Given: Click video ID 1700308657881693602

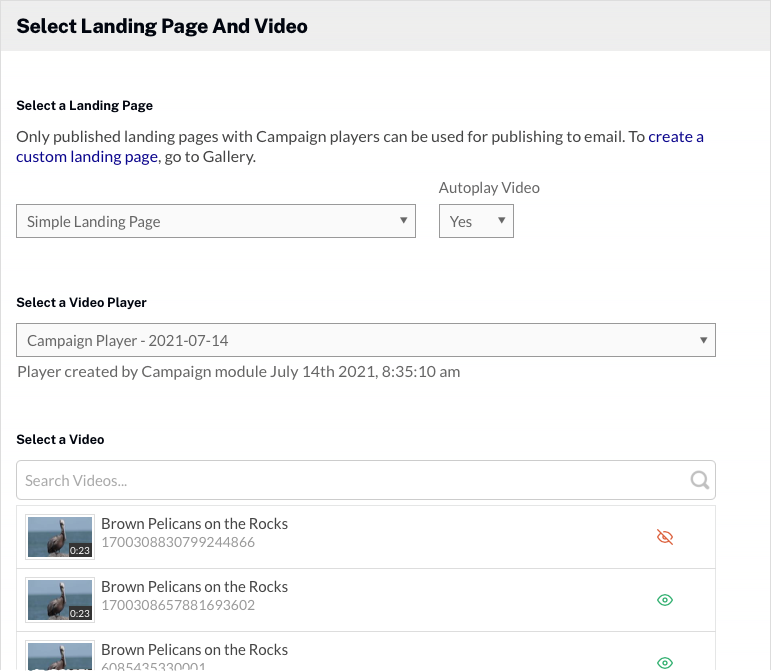Looking at the screenshot, I should coord(178,606).
